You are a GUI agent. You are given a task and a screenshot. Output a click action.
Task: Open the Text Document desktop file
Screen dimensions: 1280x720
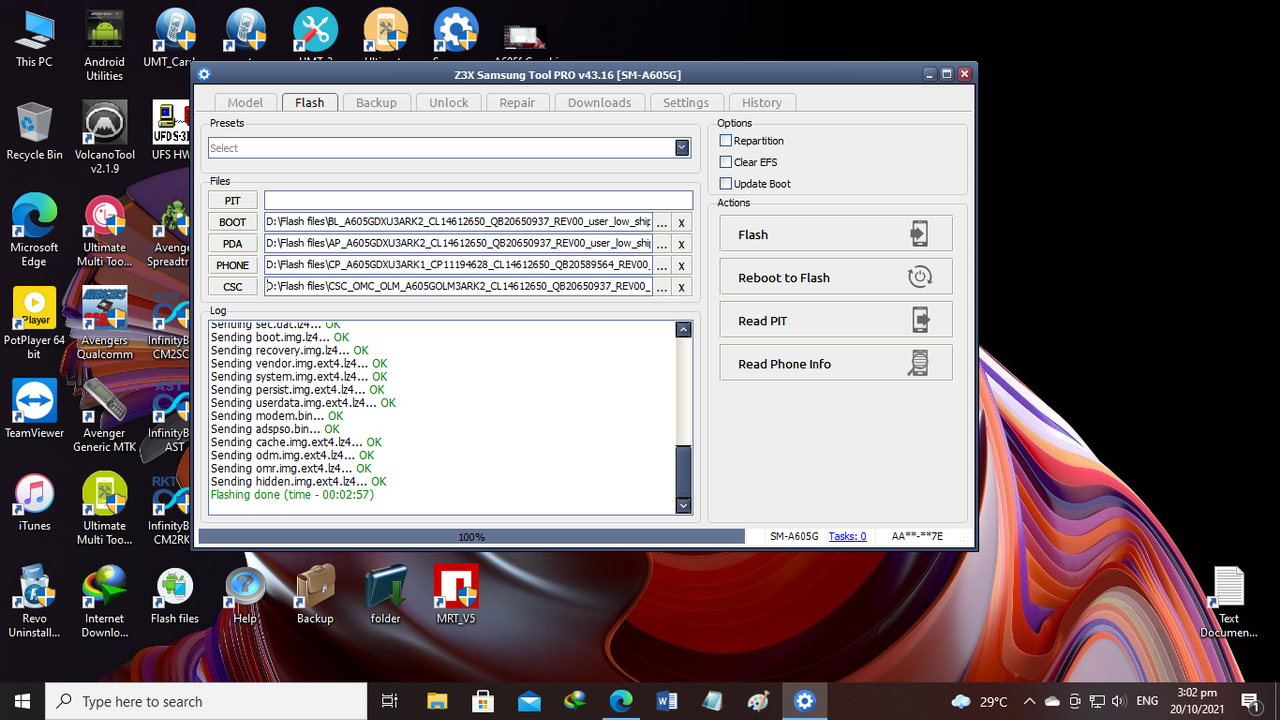(x=1229, y=601)
